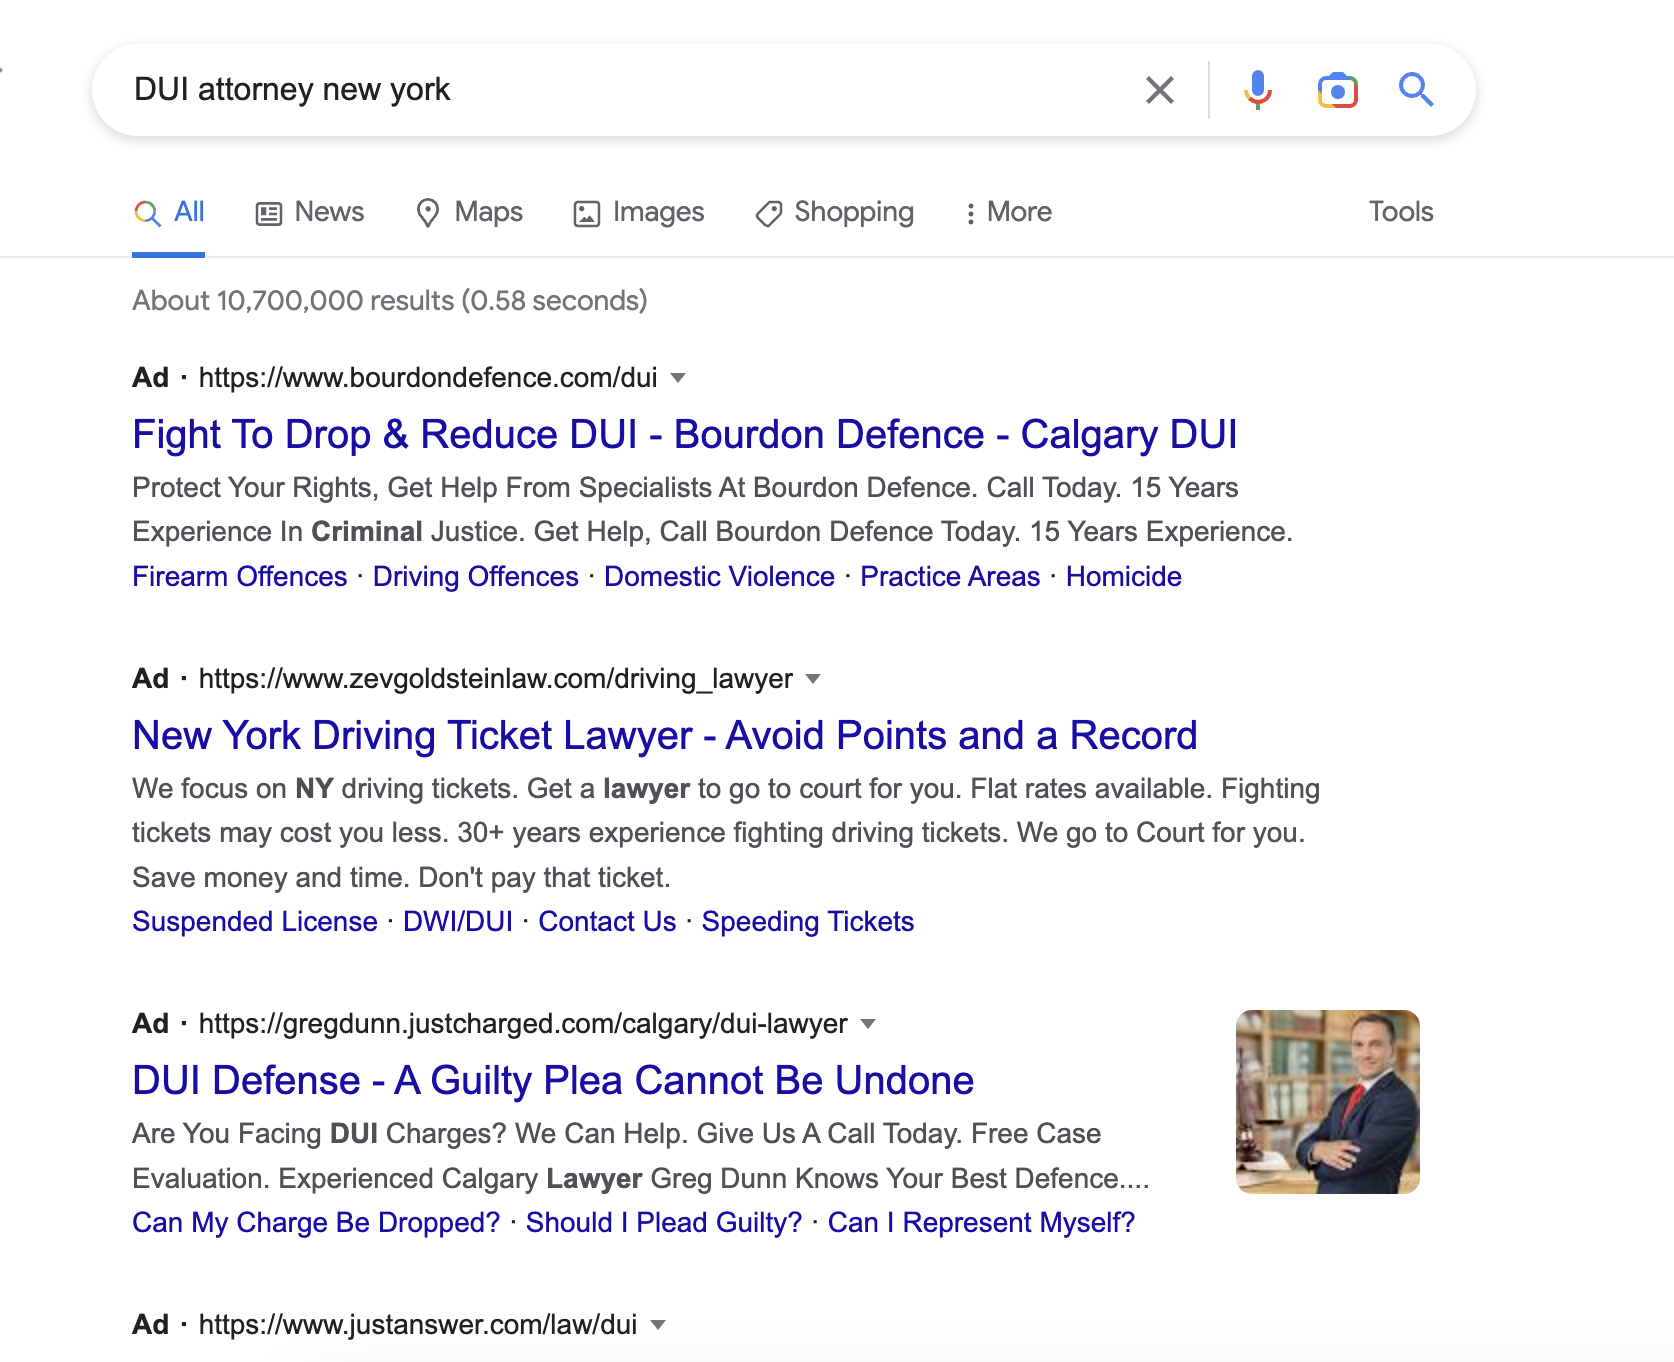Open the Tools menu
1674x1362 pixels.
pos(1400,212)
